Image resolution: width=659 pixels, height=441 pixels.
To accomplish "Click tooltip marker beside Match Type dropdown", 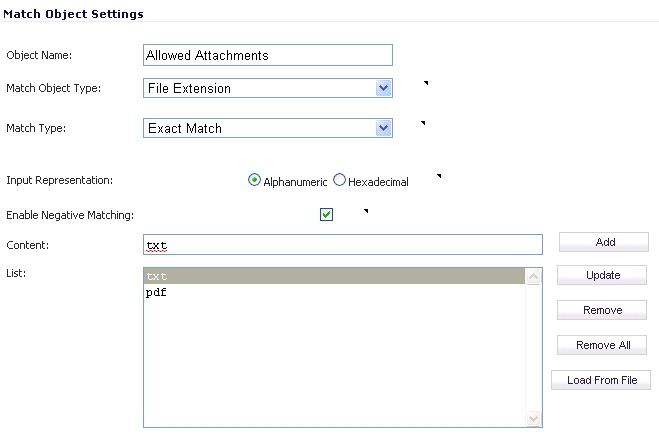I will (x=423, y=123).
